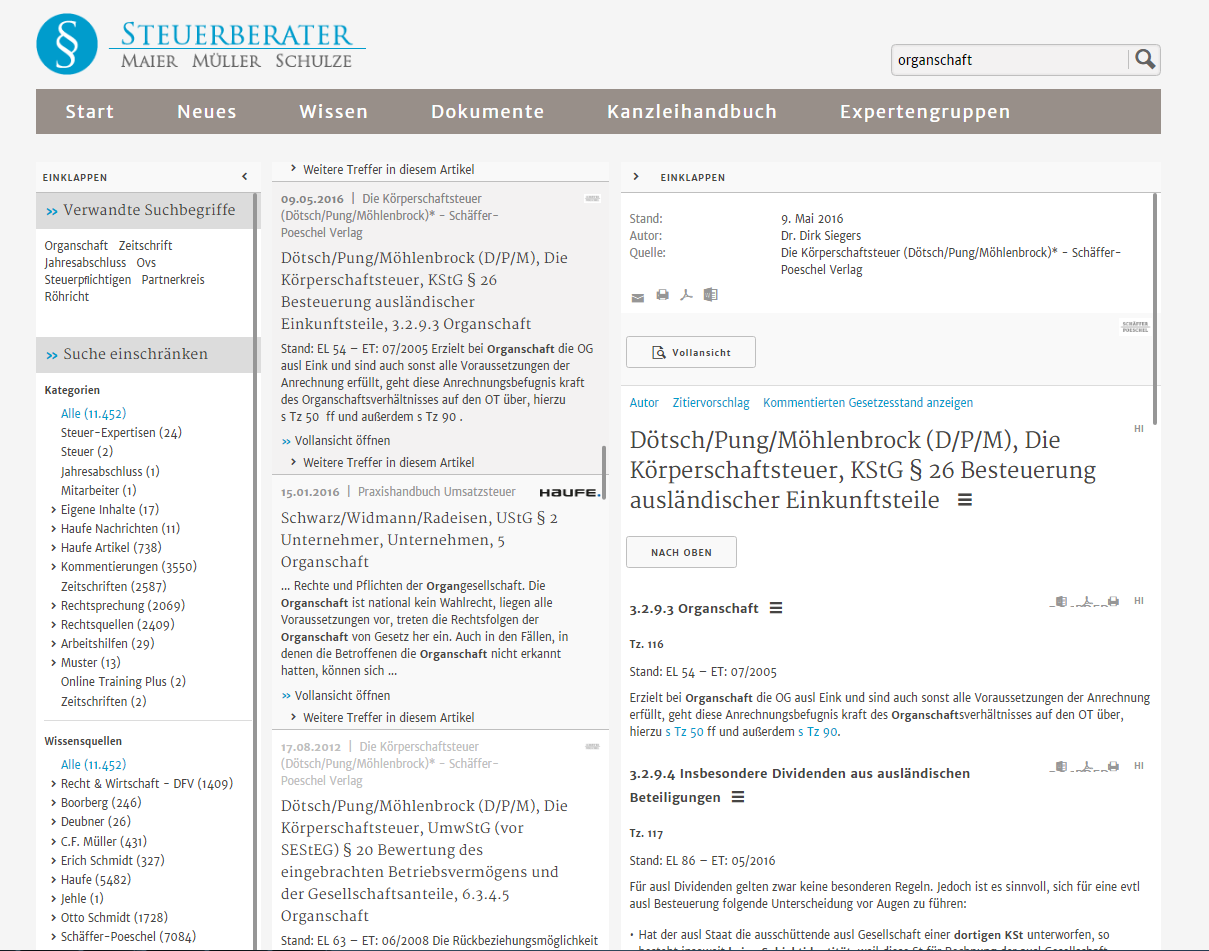Viewport: 1209px width, 951px height.
Task: Open Kommentierten Gesetzesstand anzeigen link
Action: (868, 403)
